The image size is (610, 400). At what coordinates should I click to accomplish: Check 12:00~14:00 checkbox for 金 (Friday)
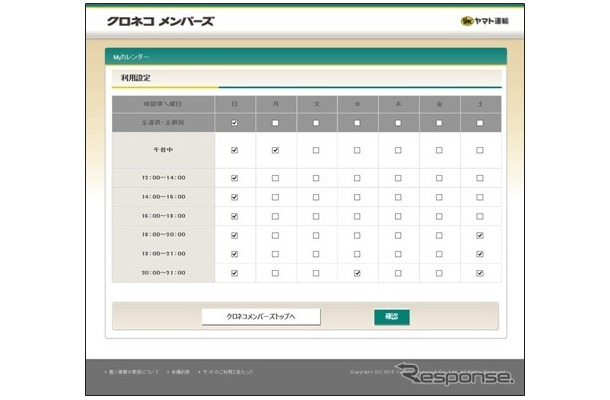point(439,178)
